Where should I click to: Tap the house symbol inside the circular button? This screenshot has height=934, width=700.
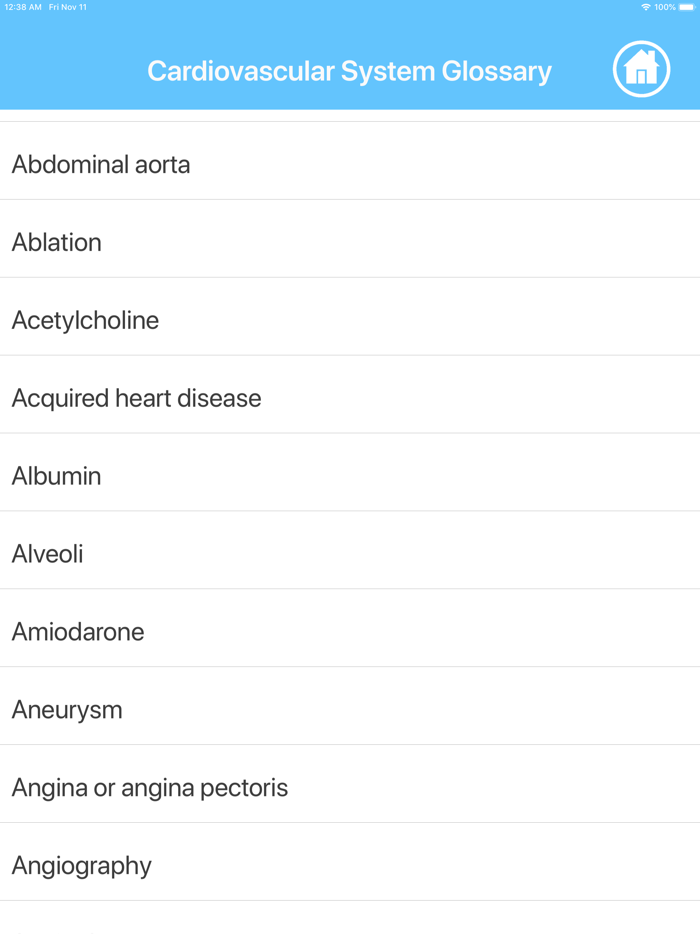[x=642, y=68]
